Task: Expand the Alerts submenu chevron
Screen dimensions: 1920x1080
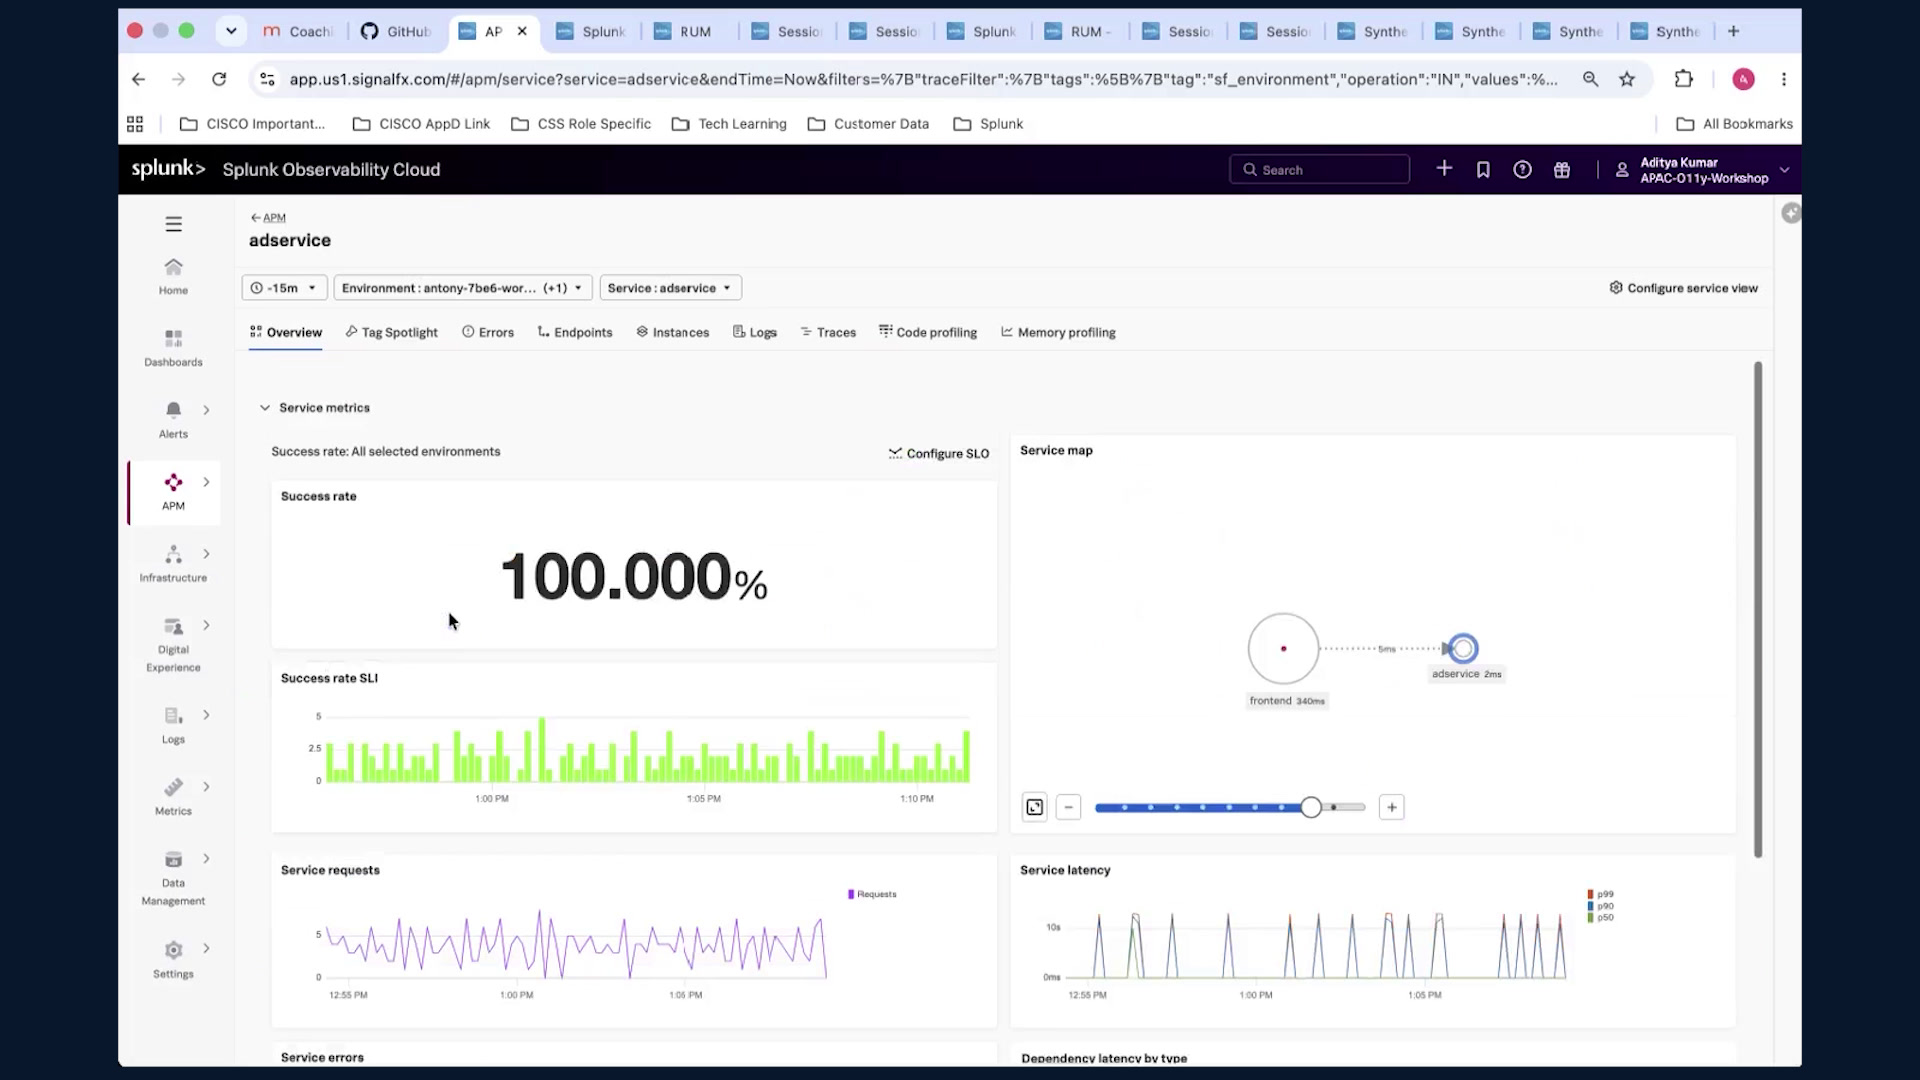Action: tap(206, 410)
